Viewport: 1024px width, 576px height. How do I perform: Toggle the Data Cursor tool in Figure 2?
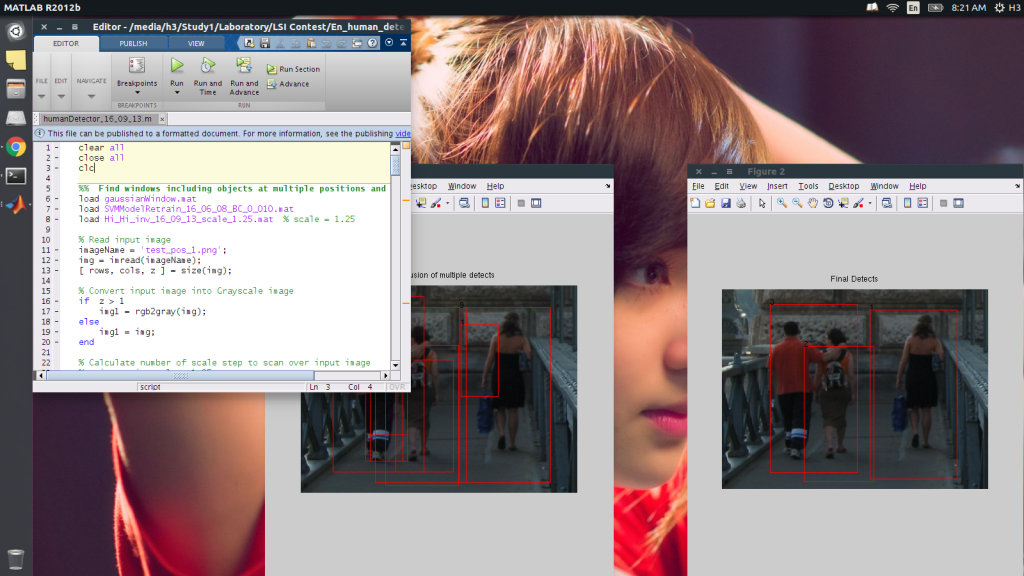click(x=843, y=203)
